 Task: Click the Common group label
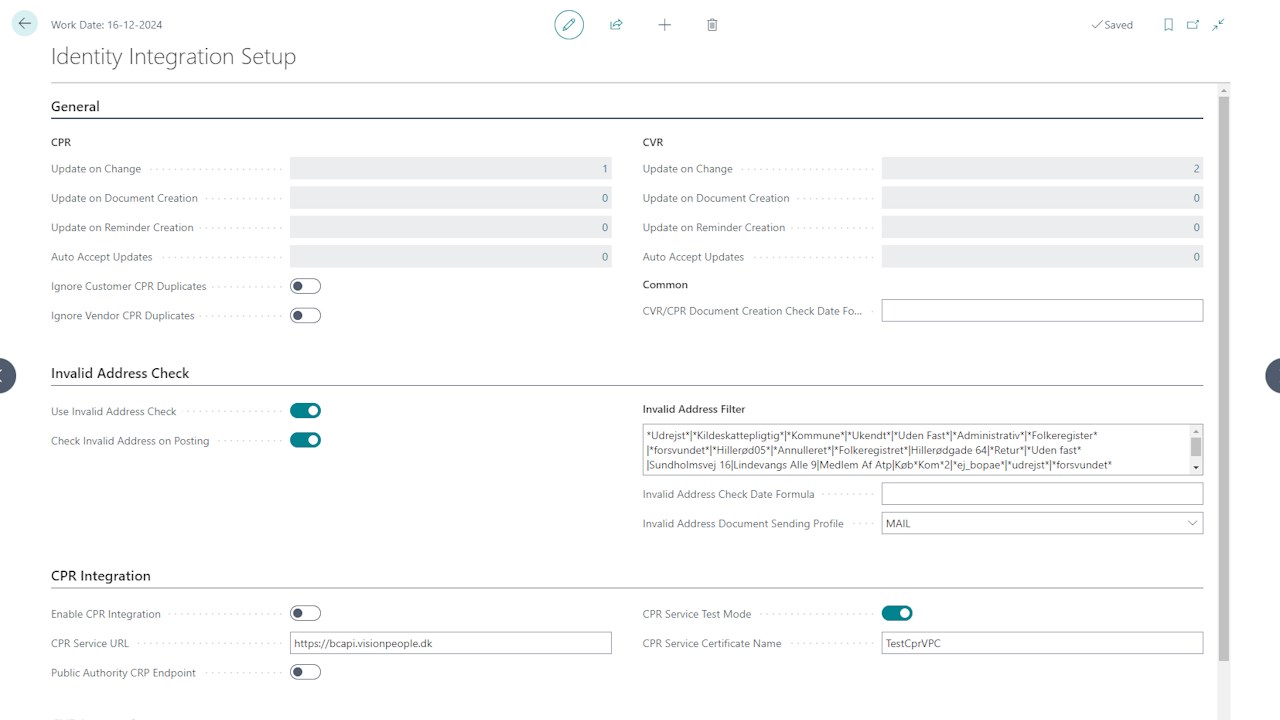point(665,285)
